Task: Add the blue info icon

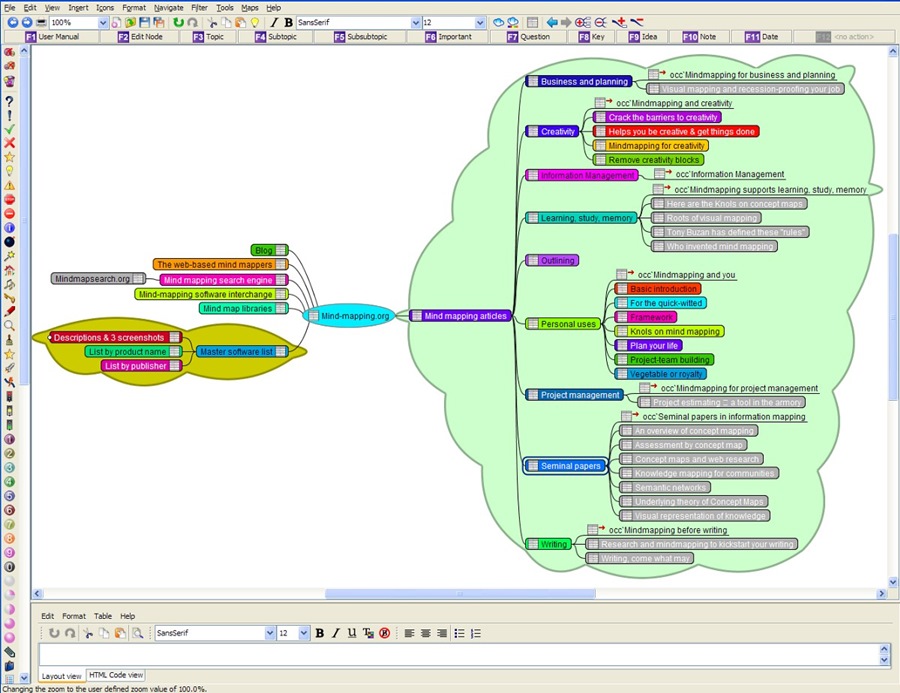Action: pos(9,228)
